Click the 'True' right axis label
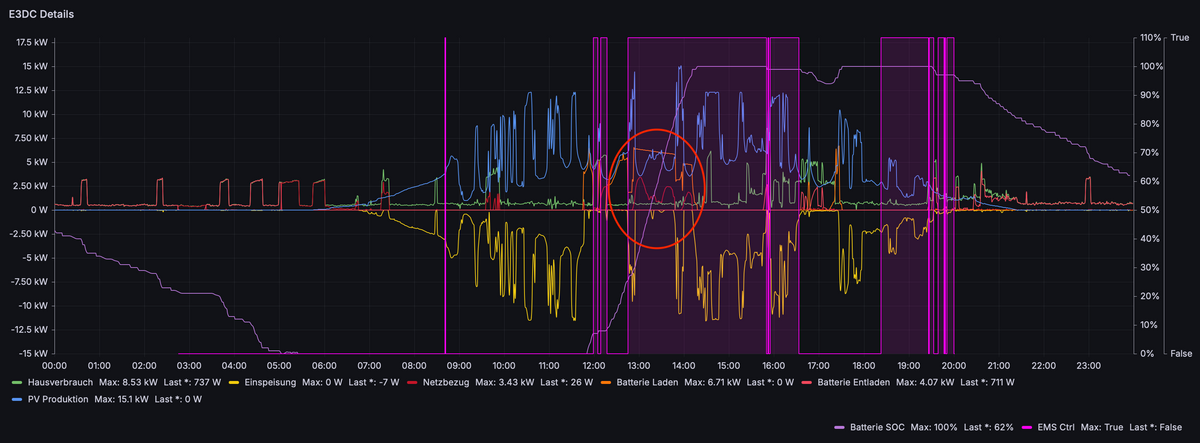 click(1181, 38)
